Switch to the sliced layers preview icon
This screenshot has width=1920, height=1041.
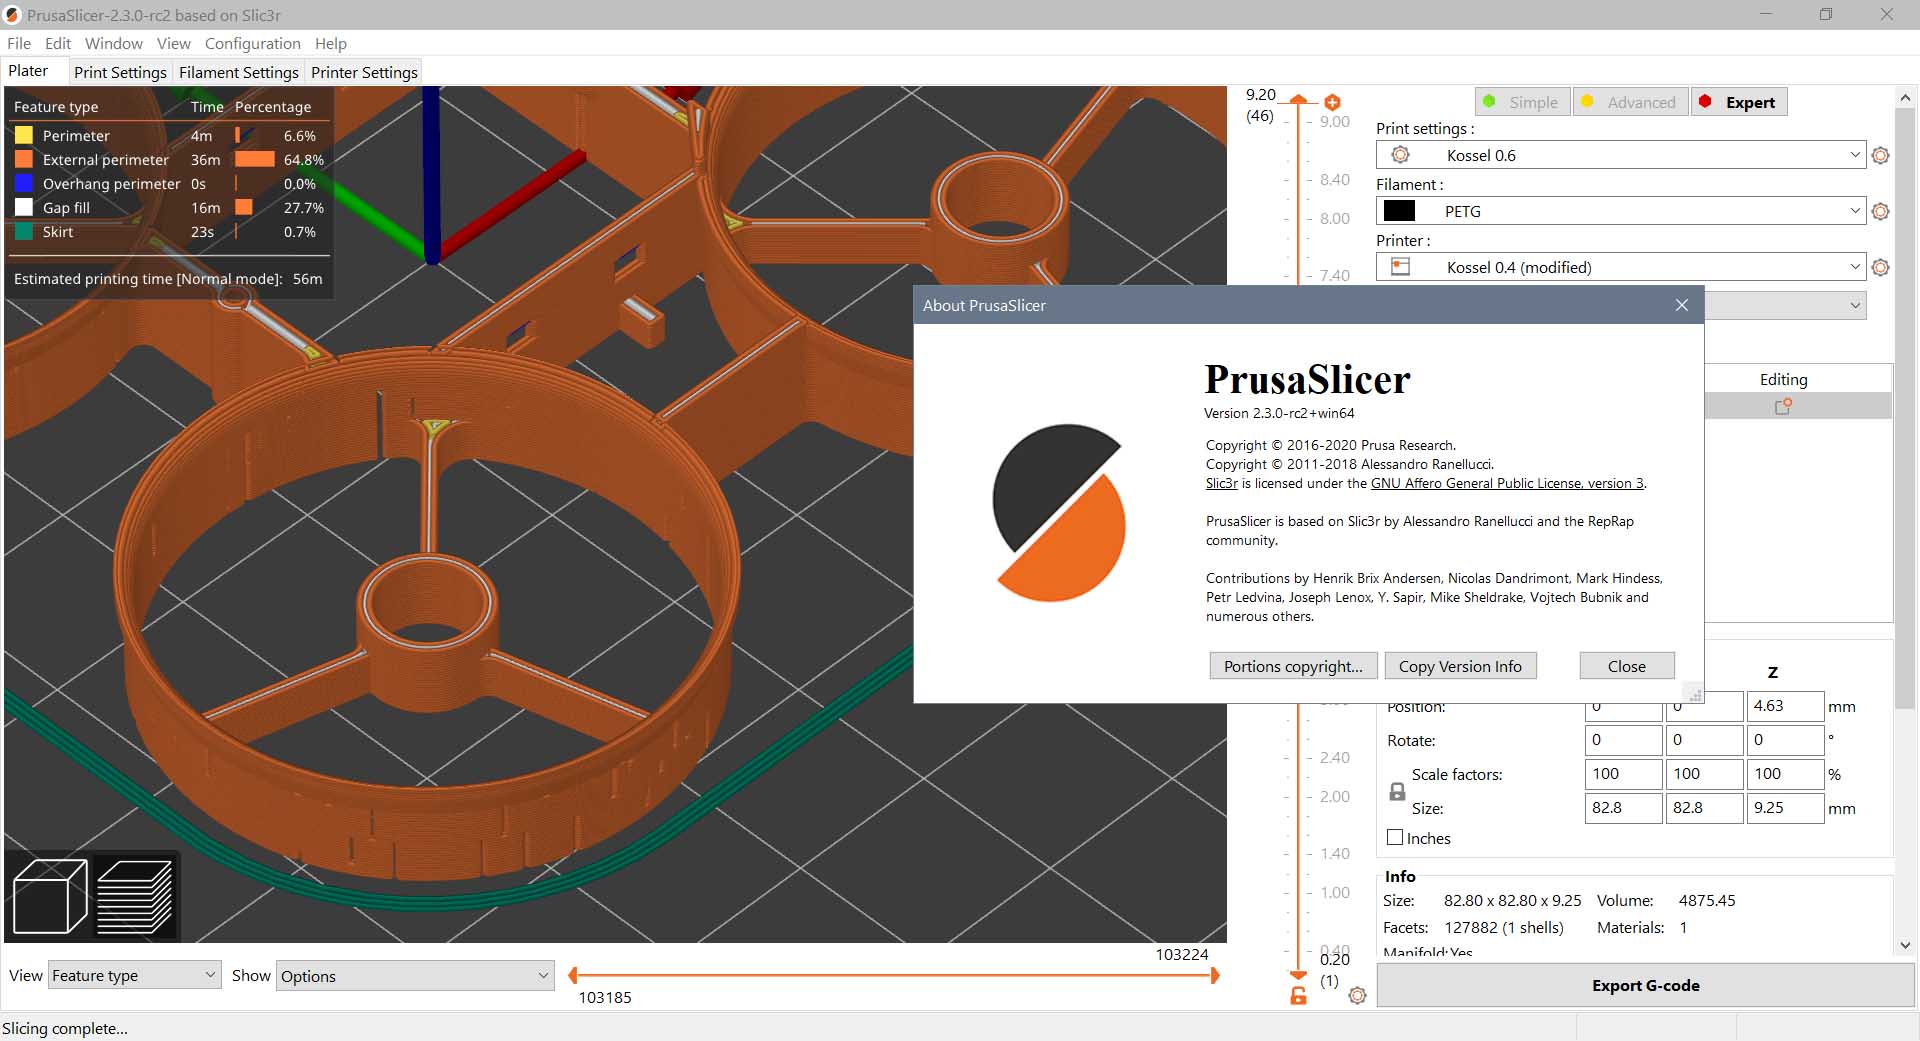click(135, 896)
